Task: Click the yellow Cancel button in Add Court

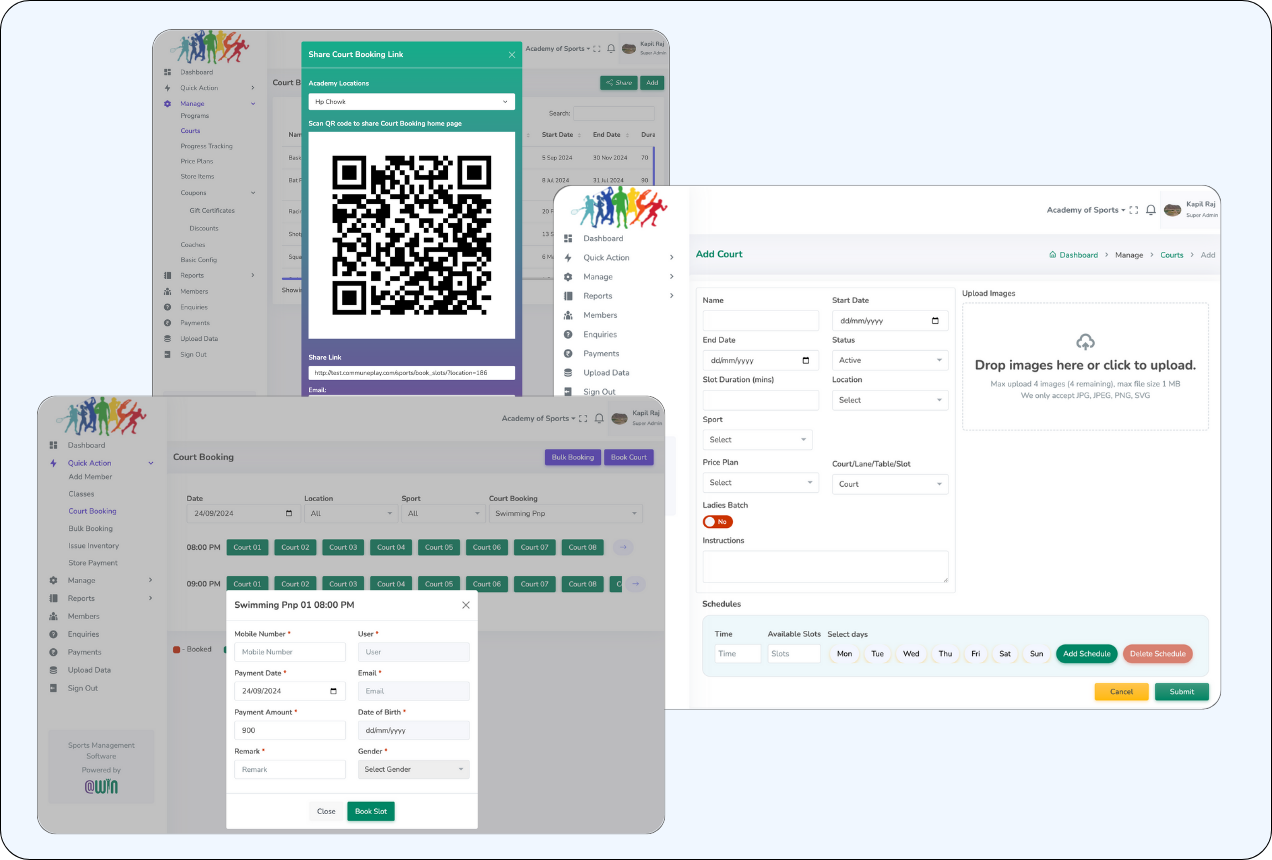Action: 1122,692
